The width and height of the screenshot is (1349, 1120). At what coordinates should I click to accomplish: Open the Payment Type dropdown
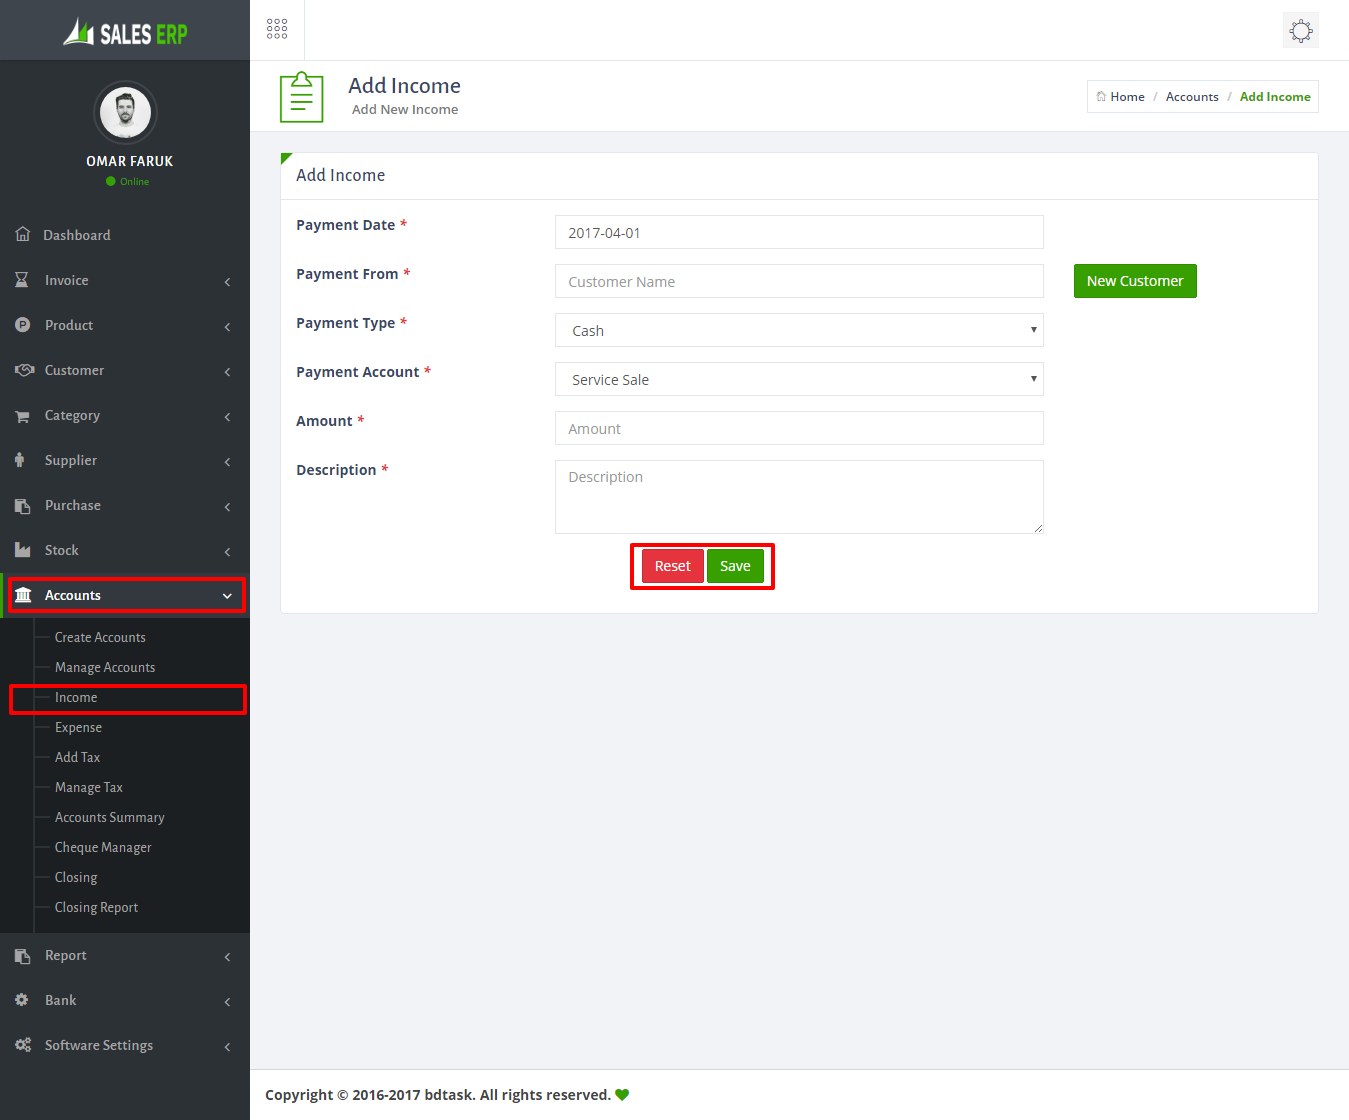click(x=798, y=330)
